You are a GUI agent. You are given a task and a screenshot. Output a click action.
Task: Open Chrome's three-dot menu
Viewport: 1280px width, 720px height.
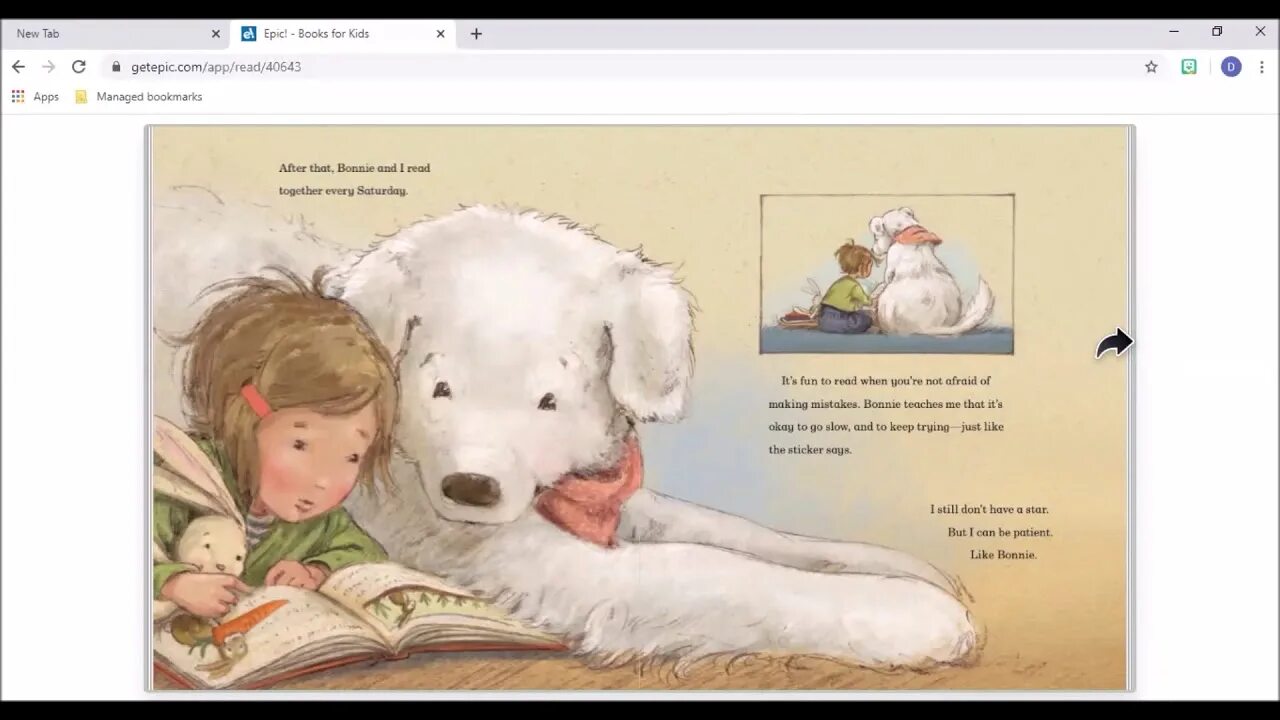point(1262,67)
